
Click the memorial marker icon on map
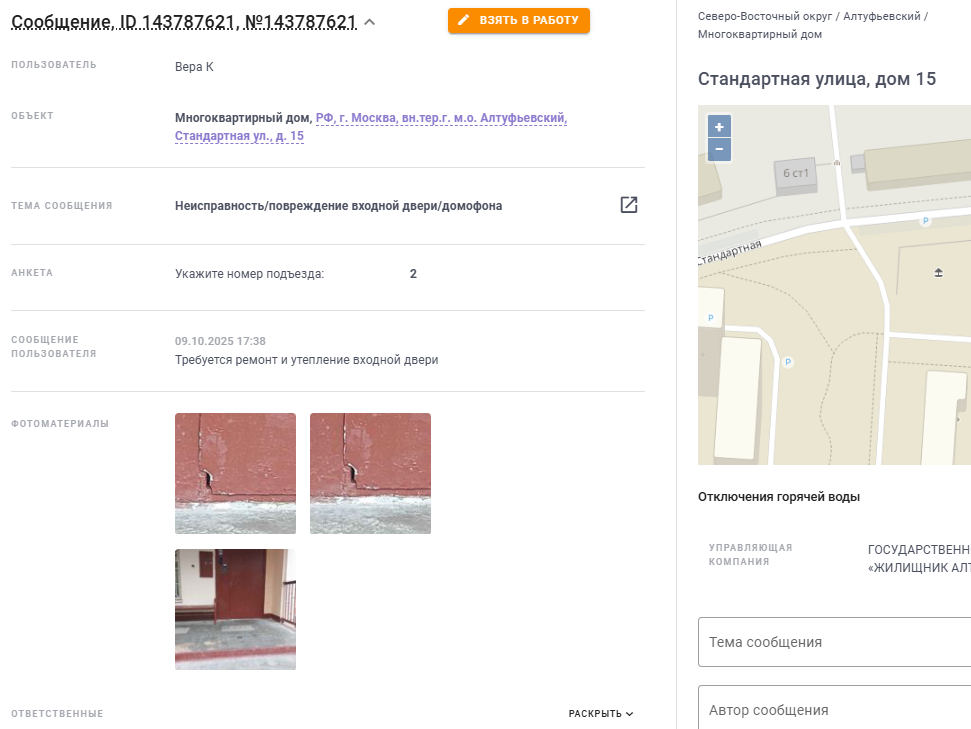coord(938,273)
